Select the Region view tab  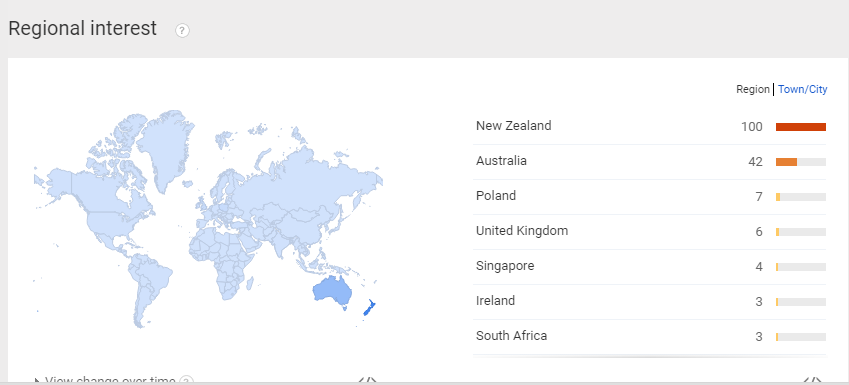[753, 89]
